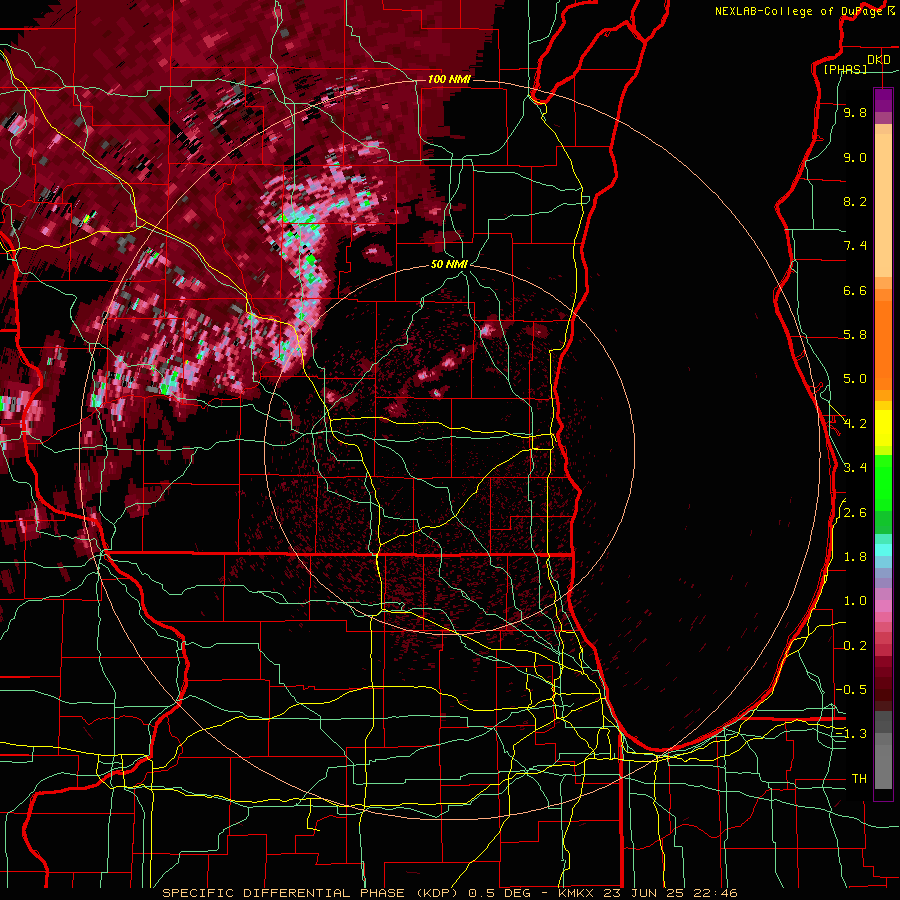The image size is (900, 900).
Task: Click the 5.8 value on the scale
Action: [855, 335]
